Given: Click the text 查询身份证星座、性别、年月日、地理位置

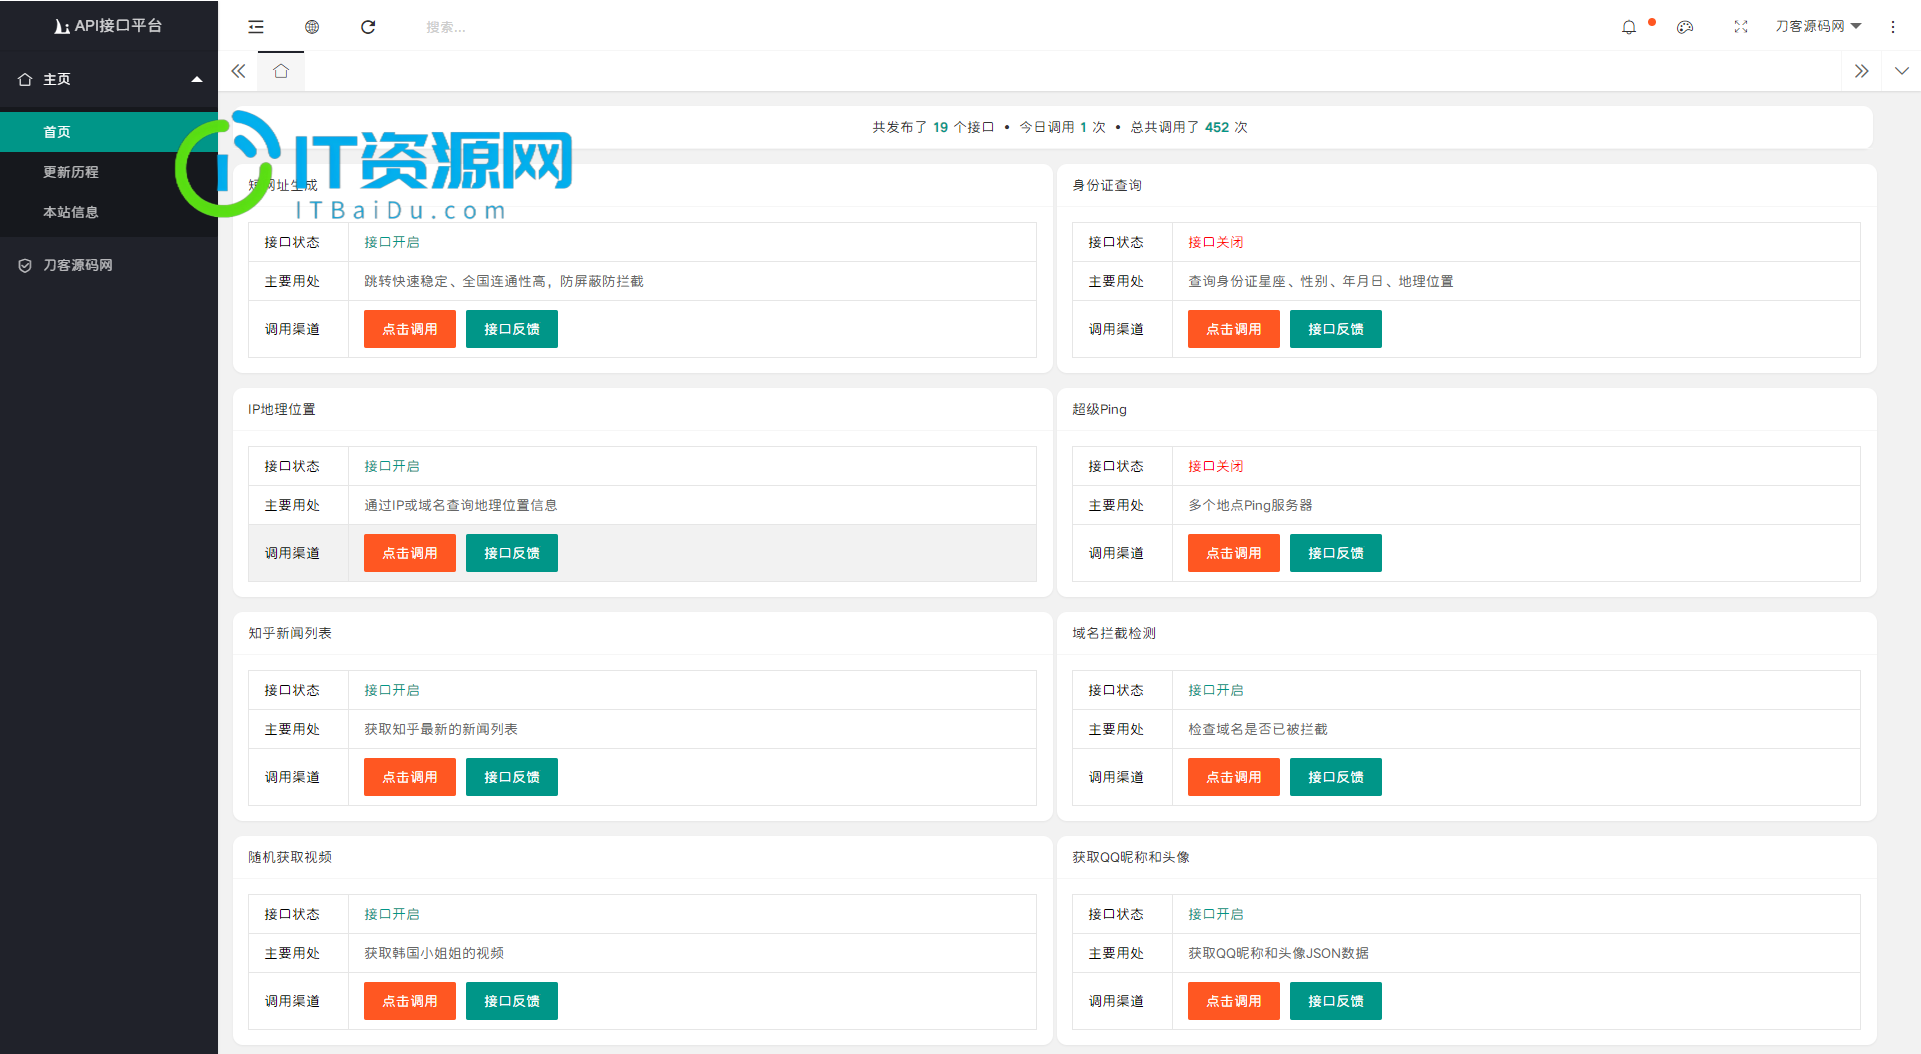Looking at the screenshot, I should point(1321,281).
